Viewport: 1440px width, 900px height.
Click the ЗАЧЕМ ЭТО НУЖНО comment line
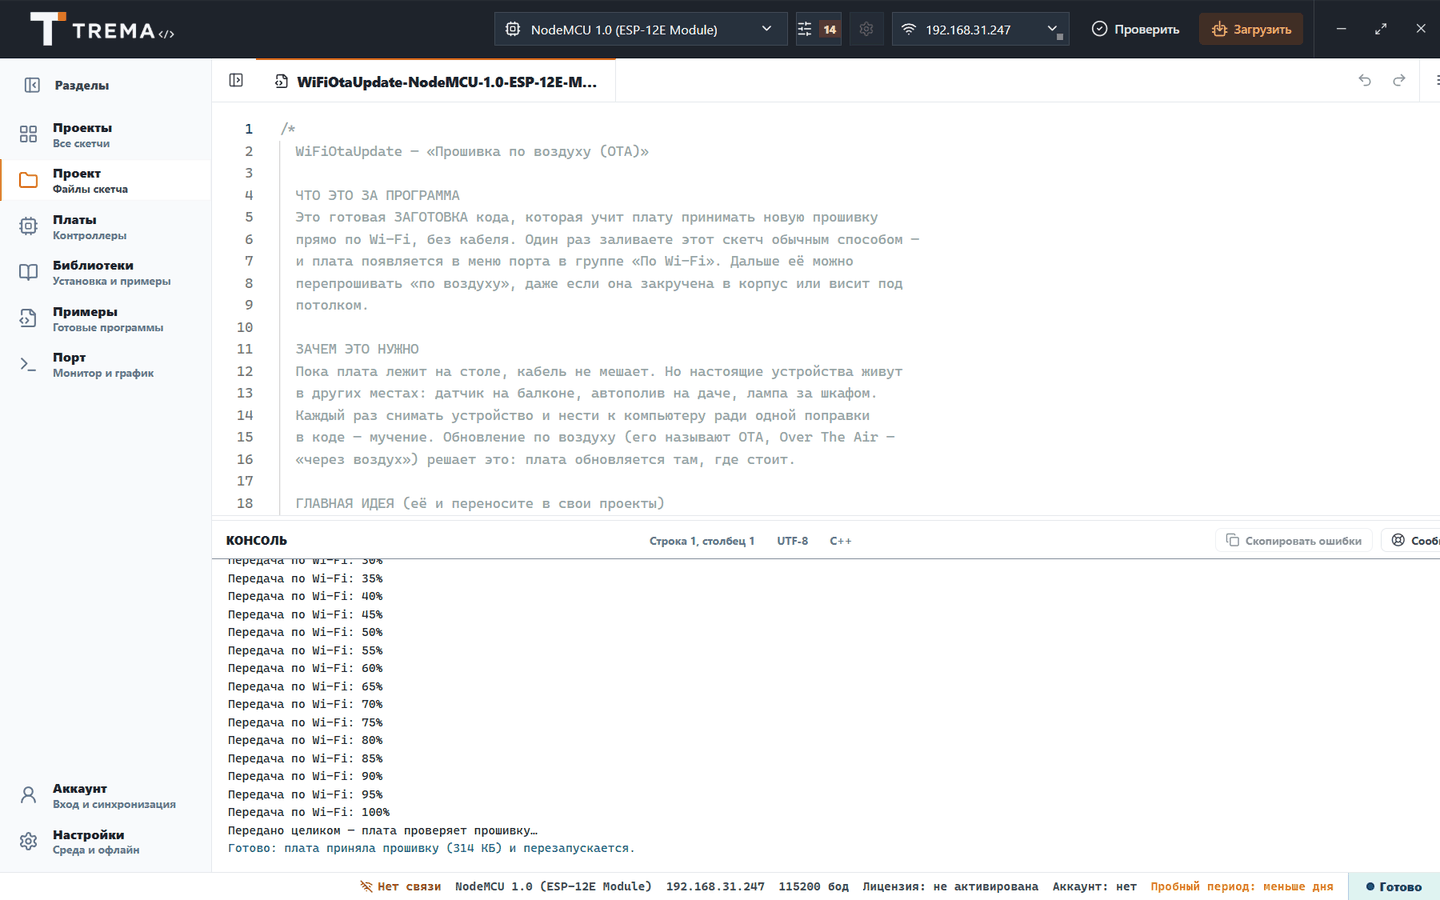click(357, 349)
